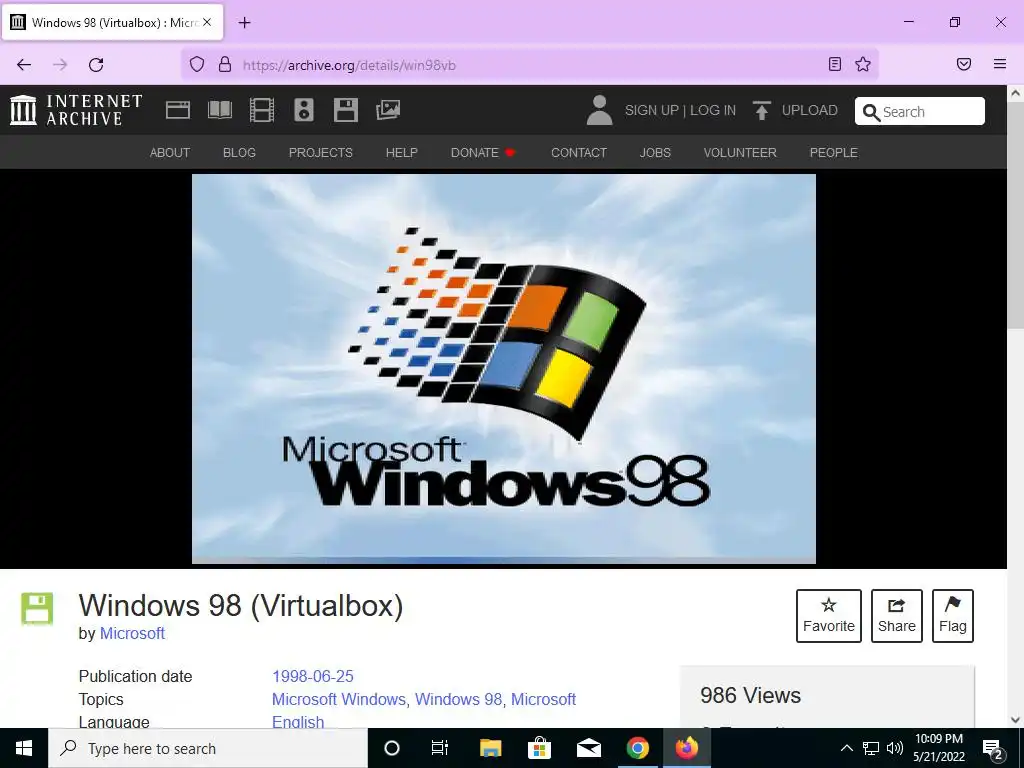Image resolution: width=1024 pixels, height=768 pixels.
Task: Show hidden system tray icons chevron
Action: point(846,748)
